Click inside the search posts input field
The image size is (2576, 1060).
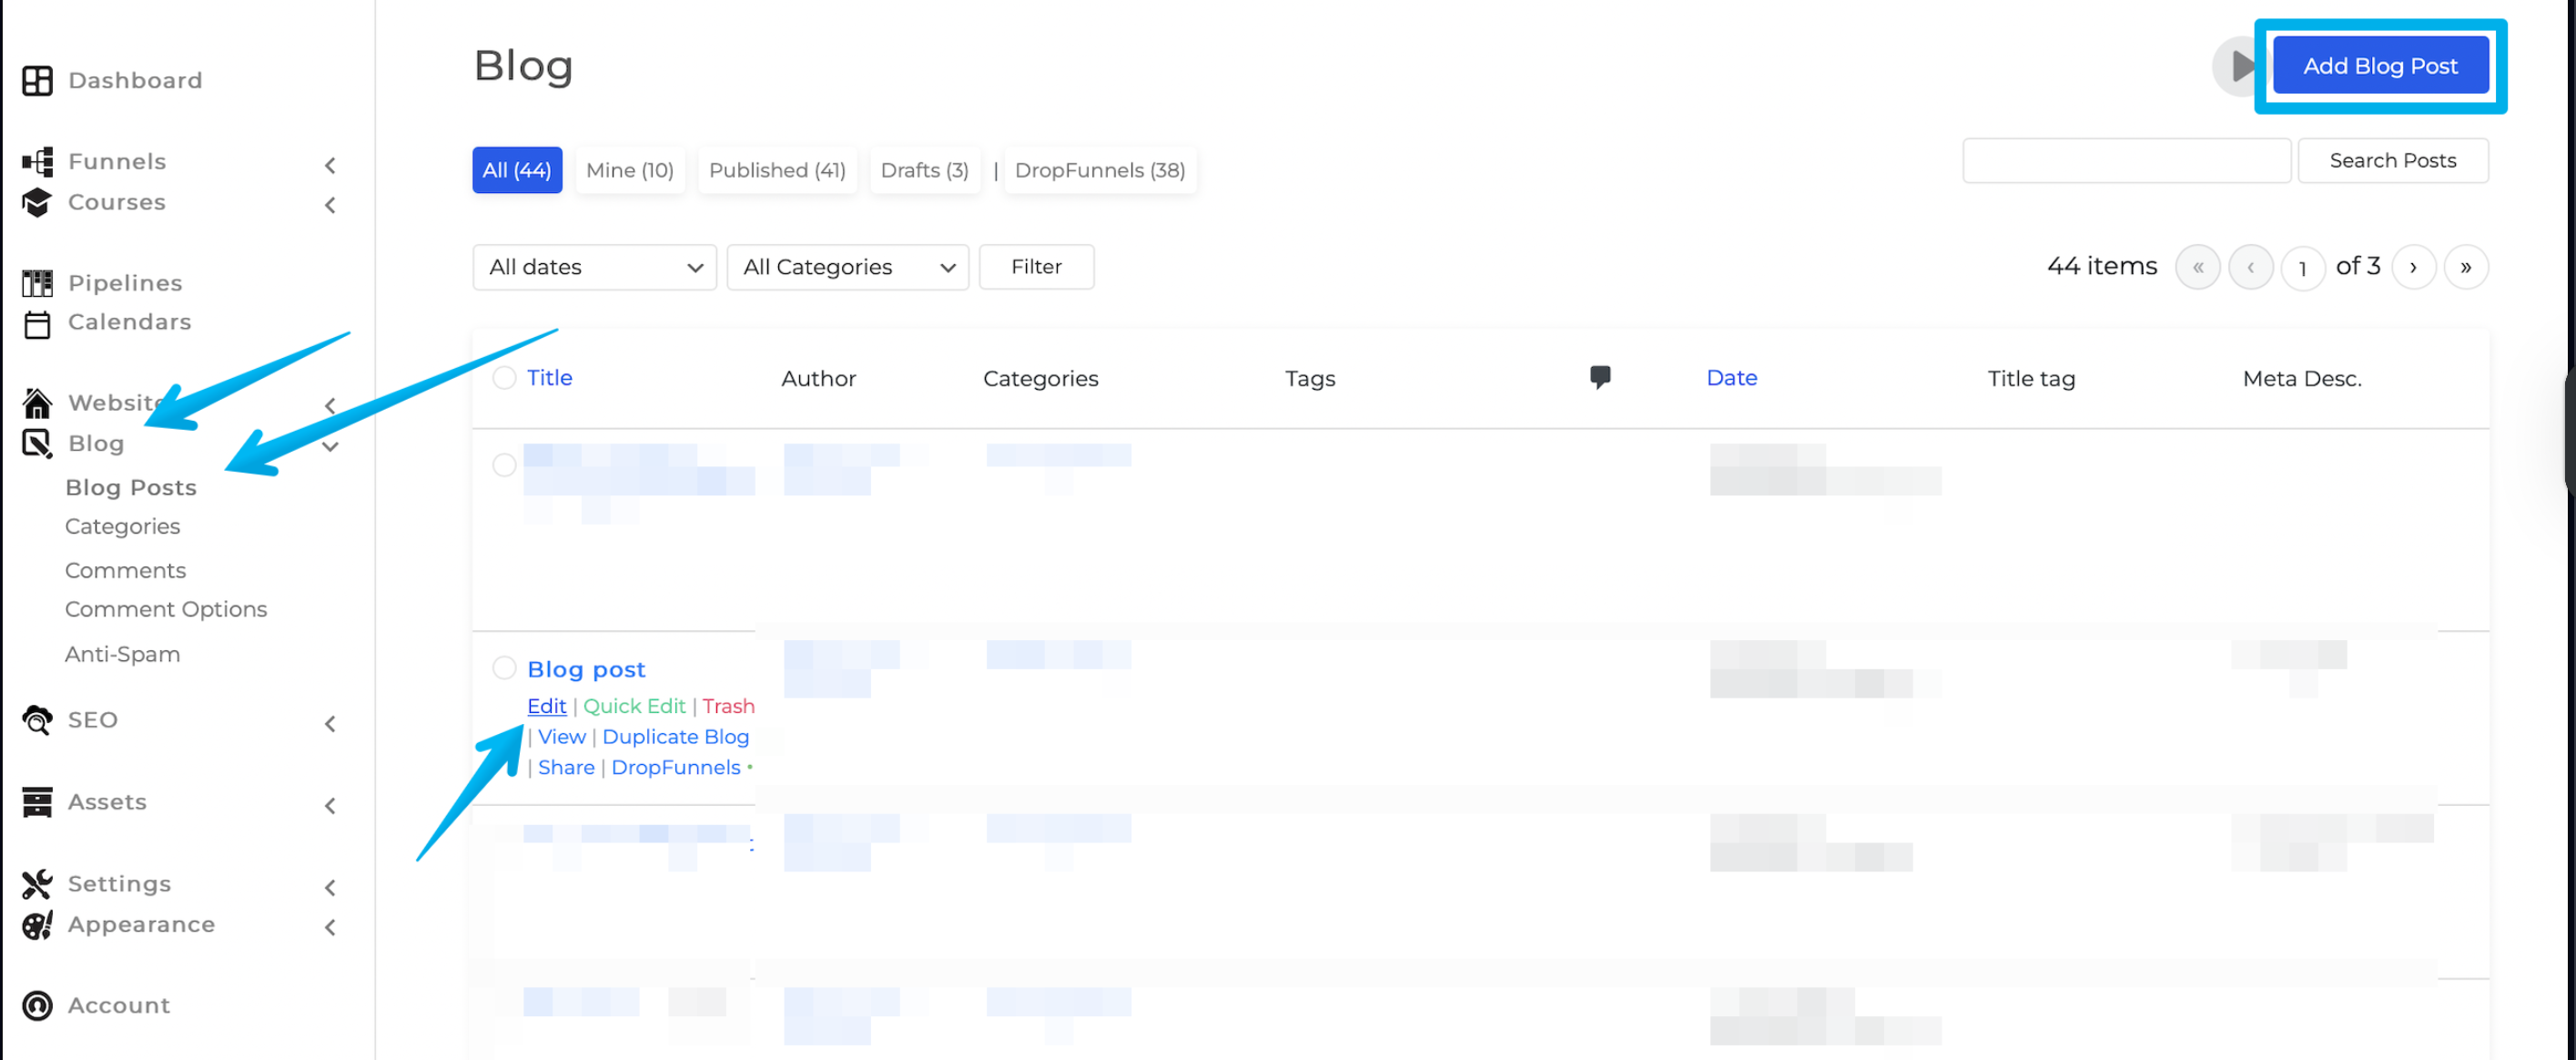pos(2126,160)
